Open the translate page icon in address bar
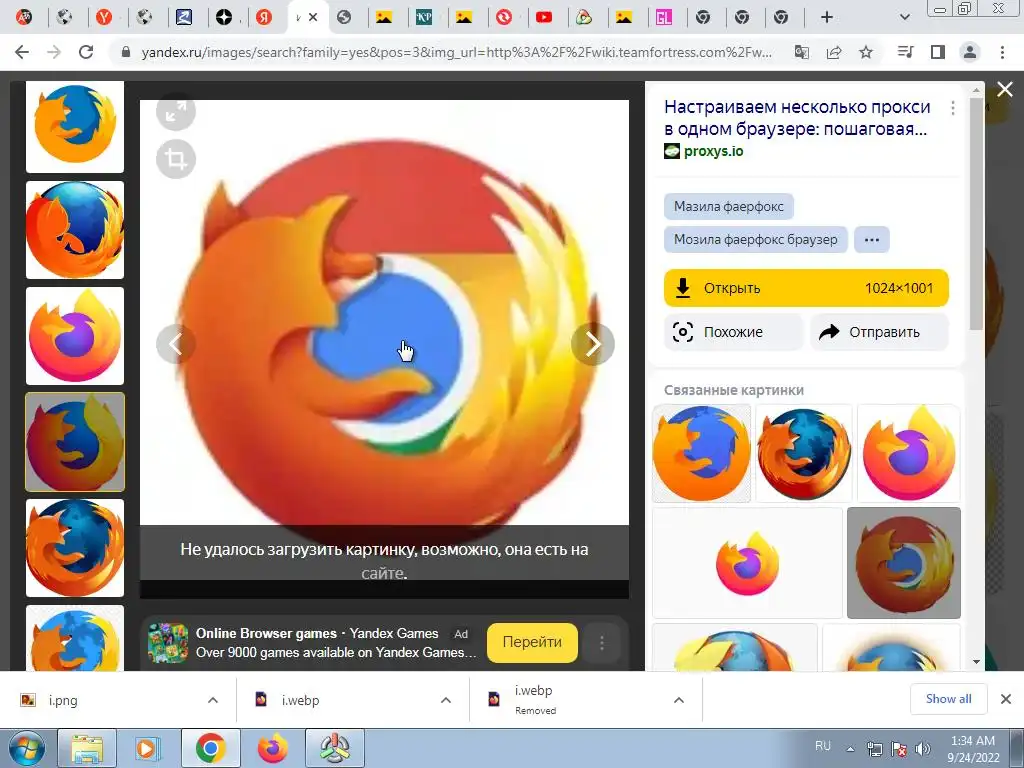1024x768 pixels. point(801,52)
